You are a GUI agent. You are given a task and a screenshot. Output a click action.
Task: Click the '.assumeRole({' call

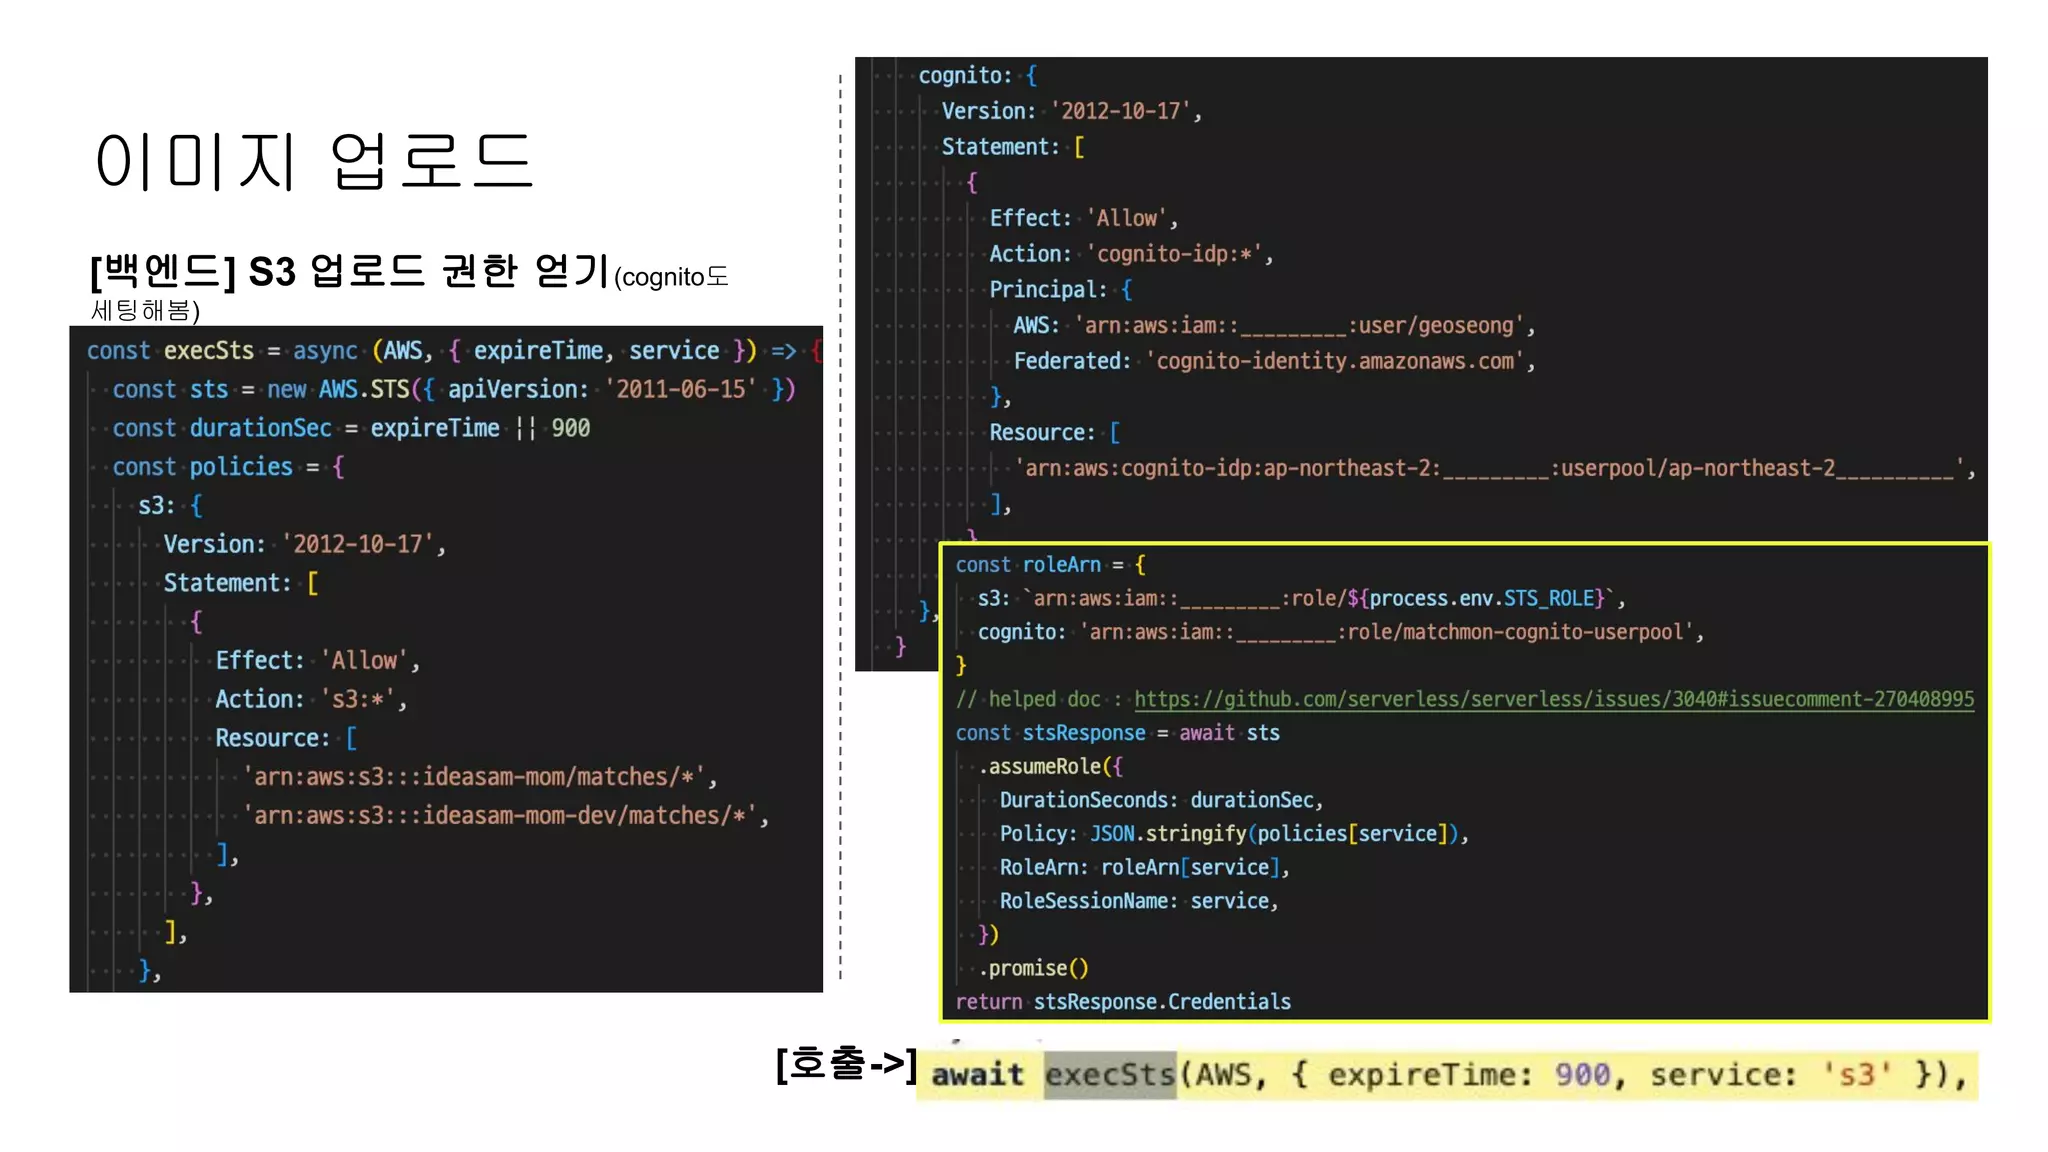point(1050,767)
